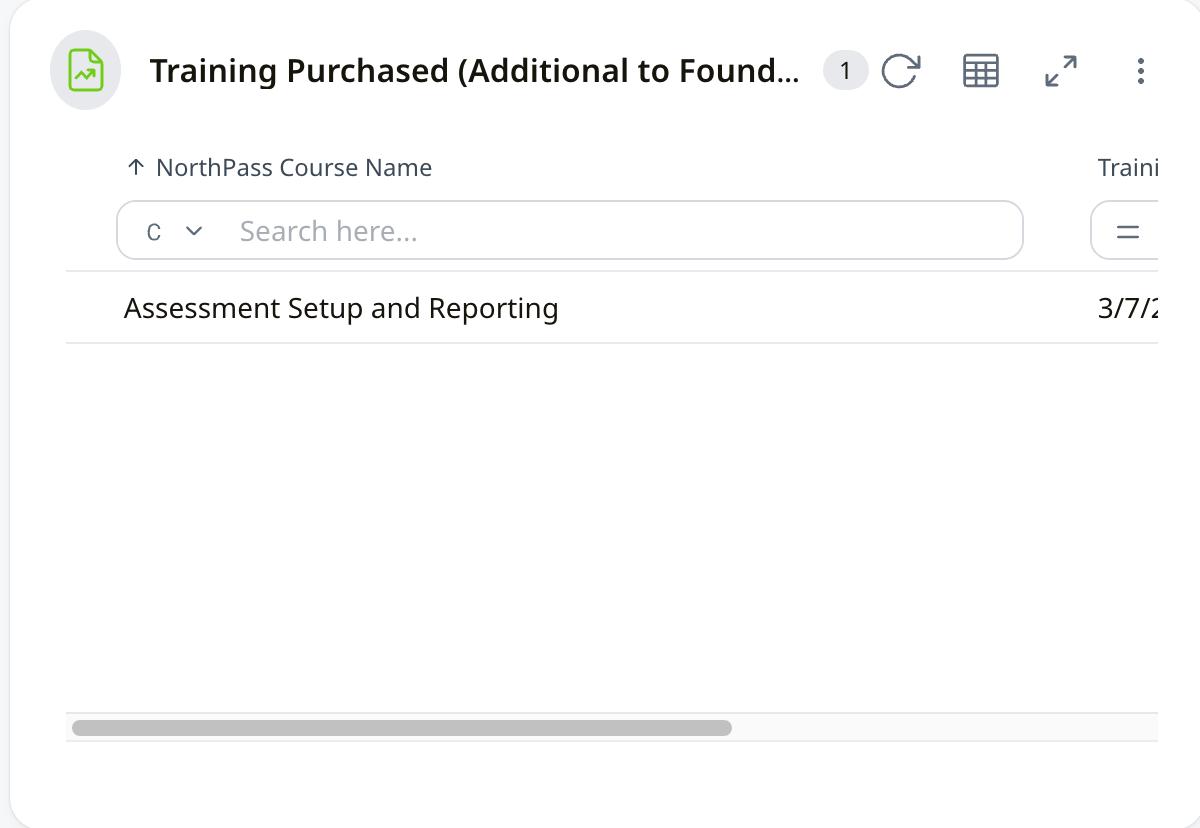Viewport: 1200px width, 828px height.
Task: Click the equals operator icon in Training column
Action: (x=1128, y=232)
